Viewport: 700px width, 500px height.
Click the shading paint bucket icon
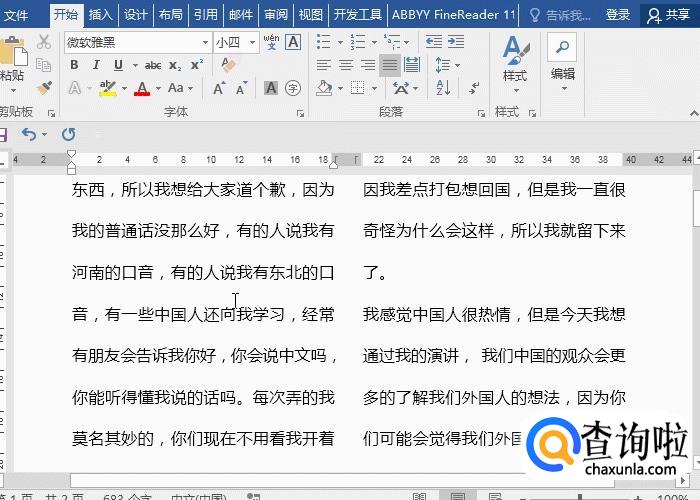324,88
